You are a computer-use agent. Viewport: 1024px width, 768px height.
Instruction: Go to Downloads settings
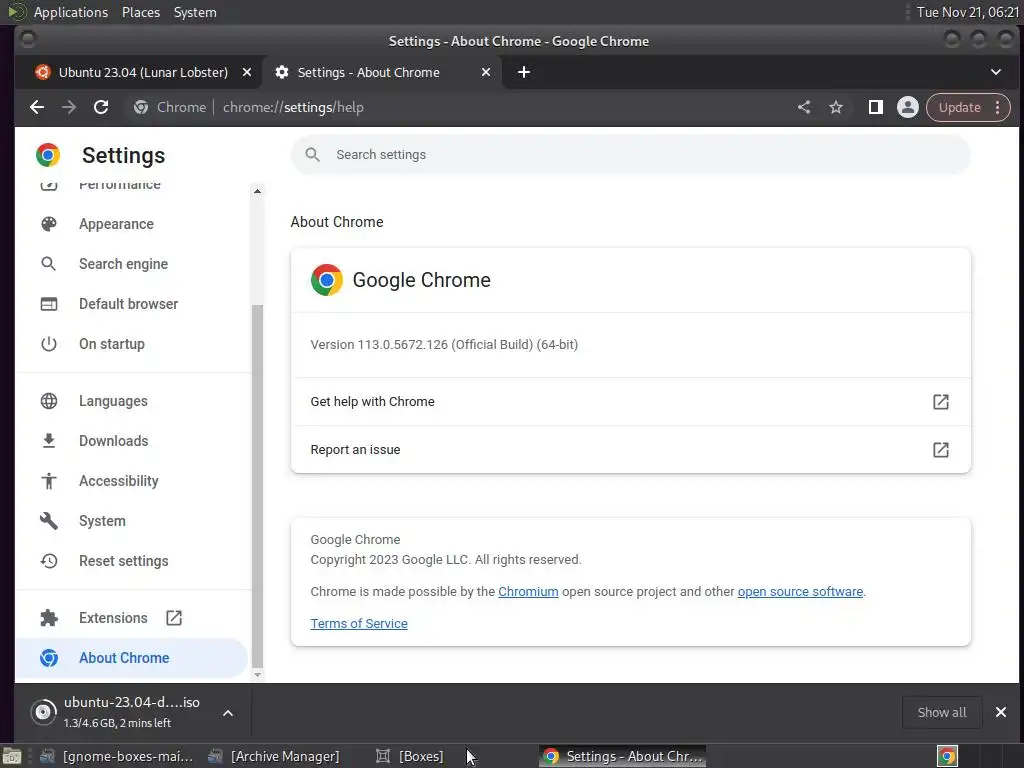pos(114,441)
